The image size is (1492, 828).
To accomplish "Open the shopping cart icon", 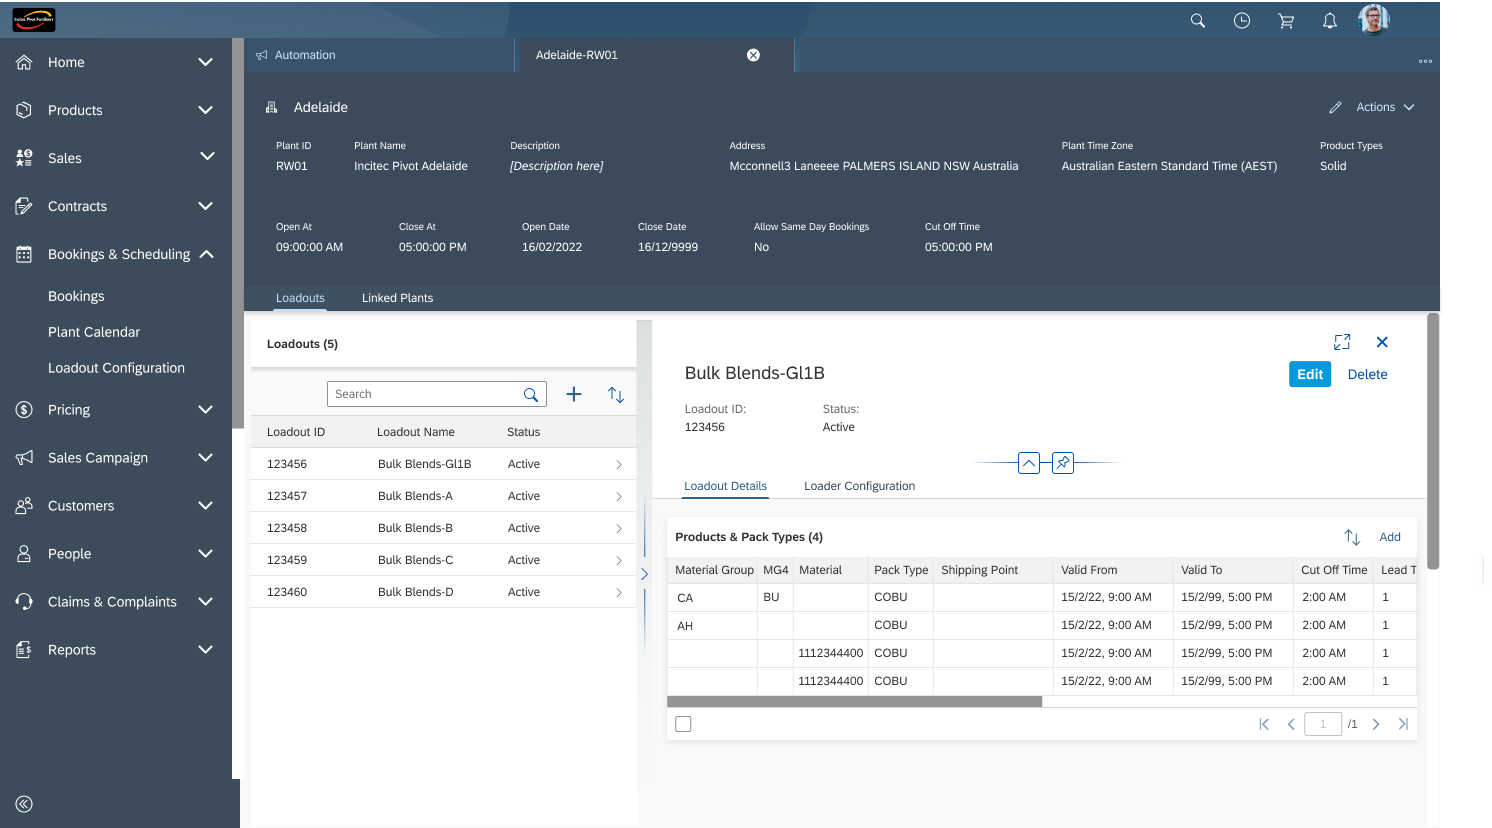I will (x=1286, y=21).
